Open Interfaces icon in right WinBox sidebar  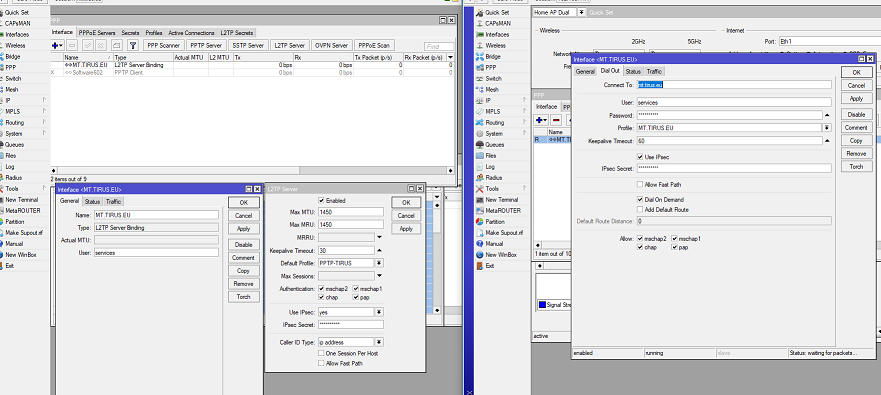[x=479, y=34]
